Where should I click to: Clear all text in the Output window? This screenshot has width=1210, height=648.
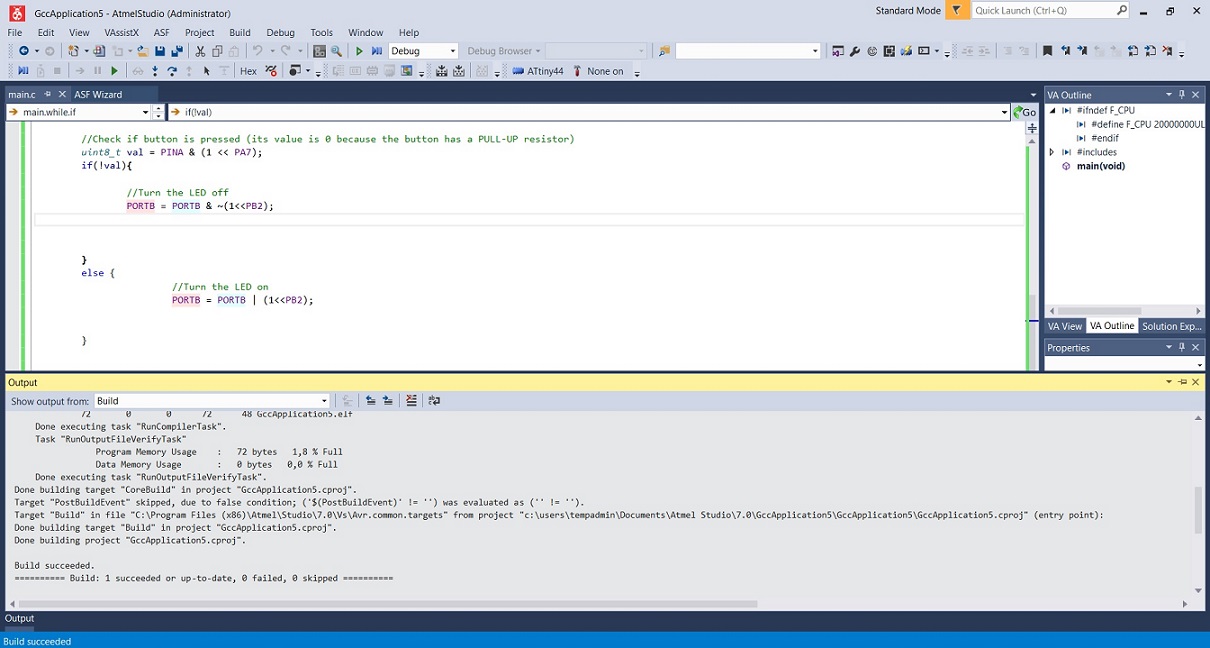411,400
